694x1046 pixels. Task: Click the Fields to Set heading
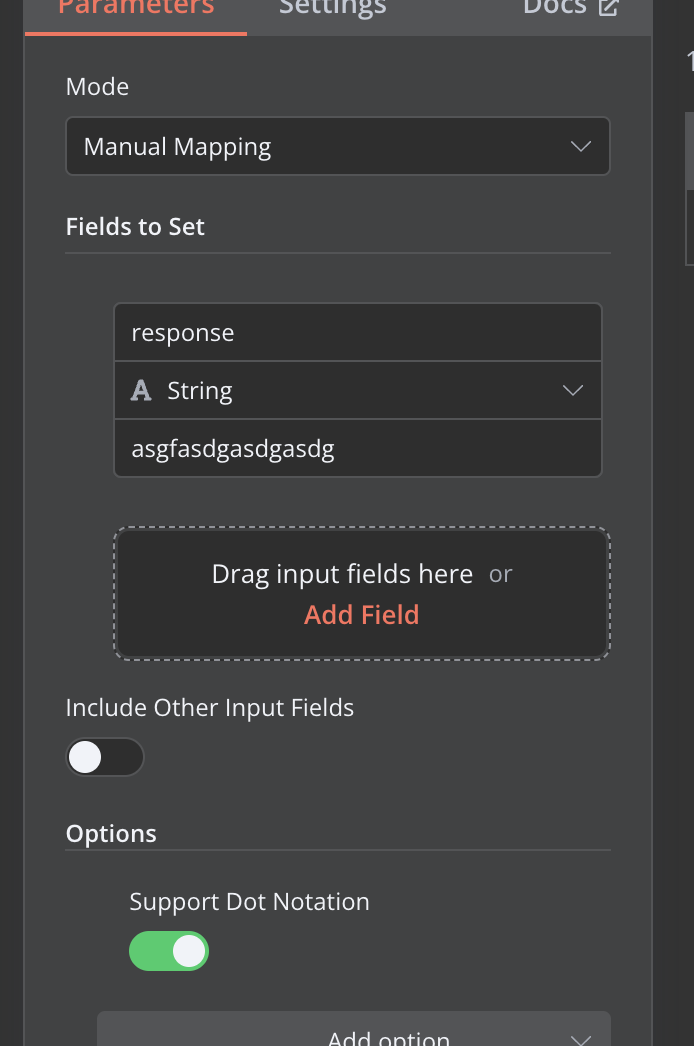click(x=135, y=227)
